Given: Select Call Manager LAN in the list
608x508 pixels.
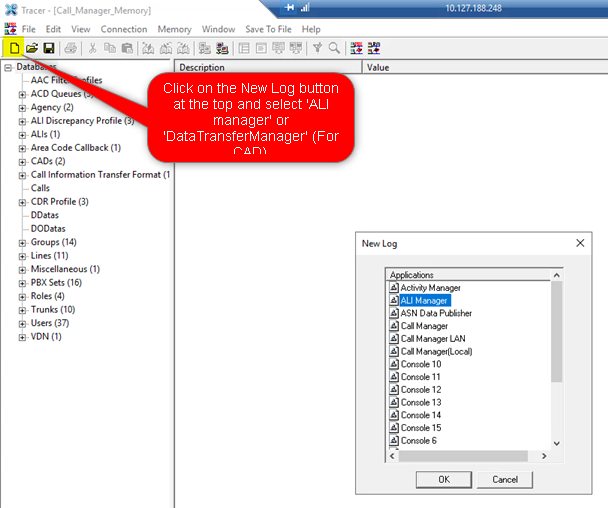Looking at the screenshot, I should (433, 339).
